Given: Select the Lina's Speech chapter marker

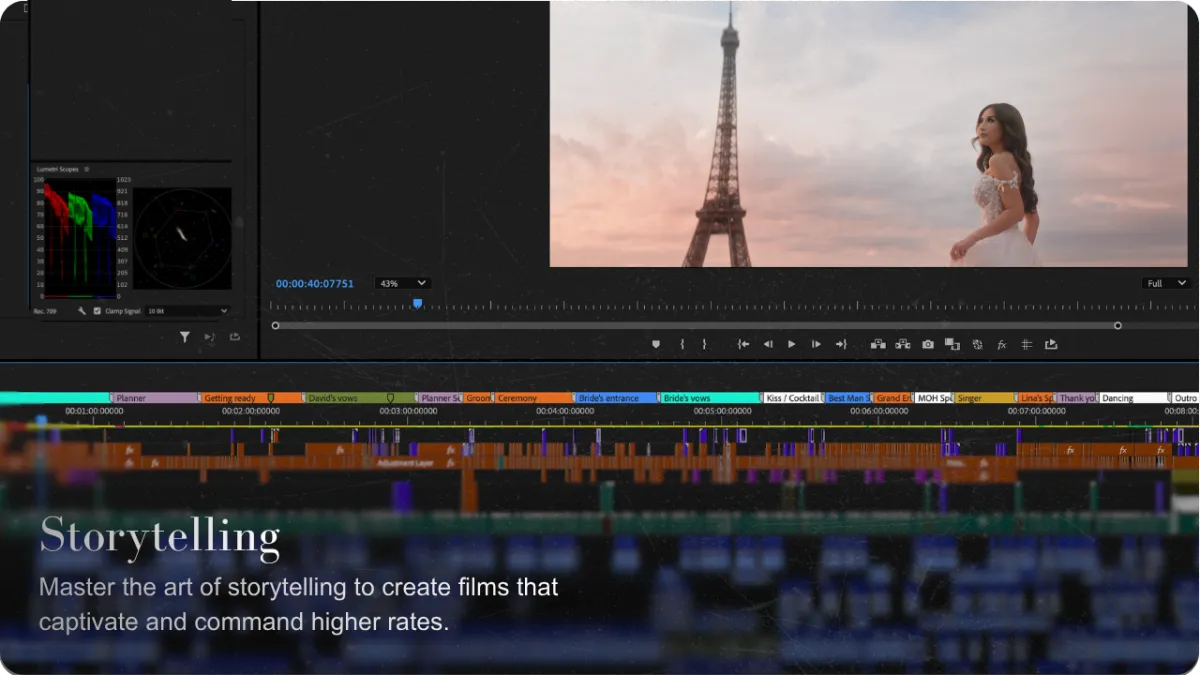Looking at the screenshot, I should click(x=1036, y=398).
